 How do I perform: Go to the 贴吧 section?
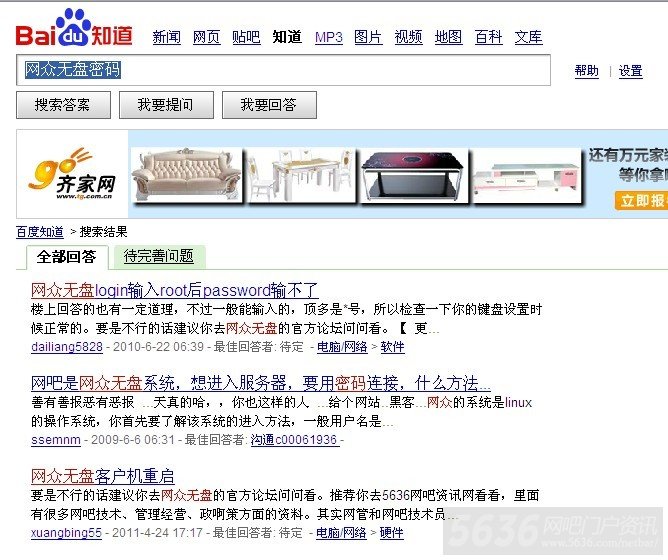coord(246,37)
